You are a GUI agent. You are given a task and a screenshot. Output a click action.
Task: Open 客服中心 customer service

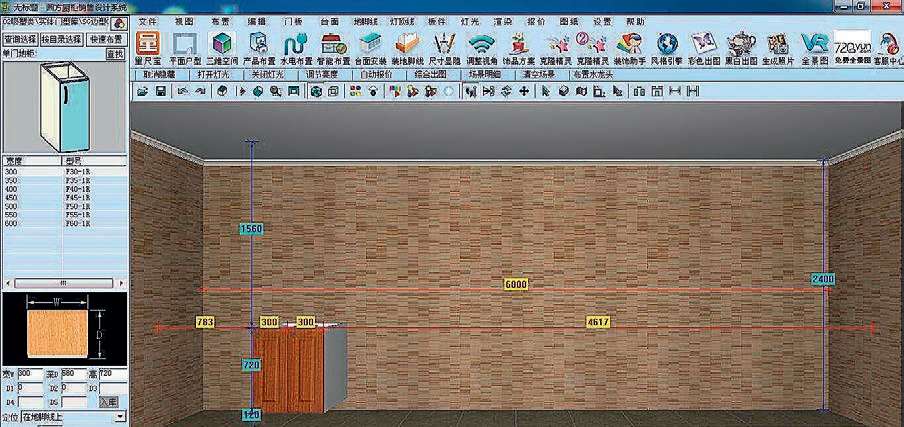888,48
